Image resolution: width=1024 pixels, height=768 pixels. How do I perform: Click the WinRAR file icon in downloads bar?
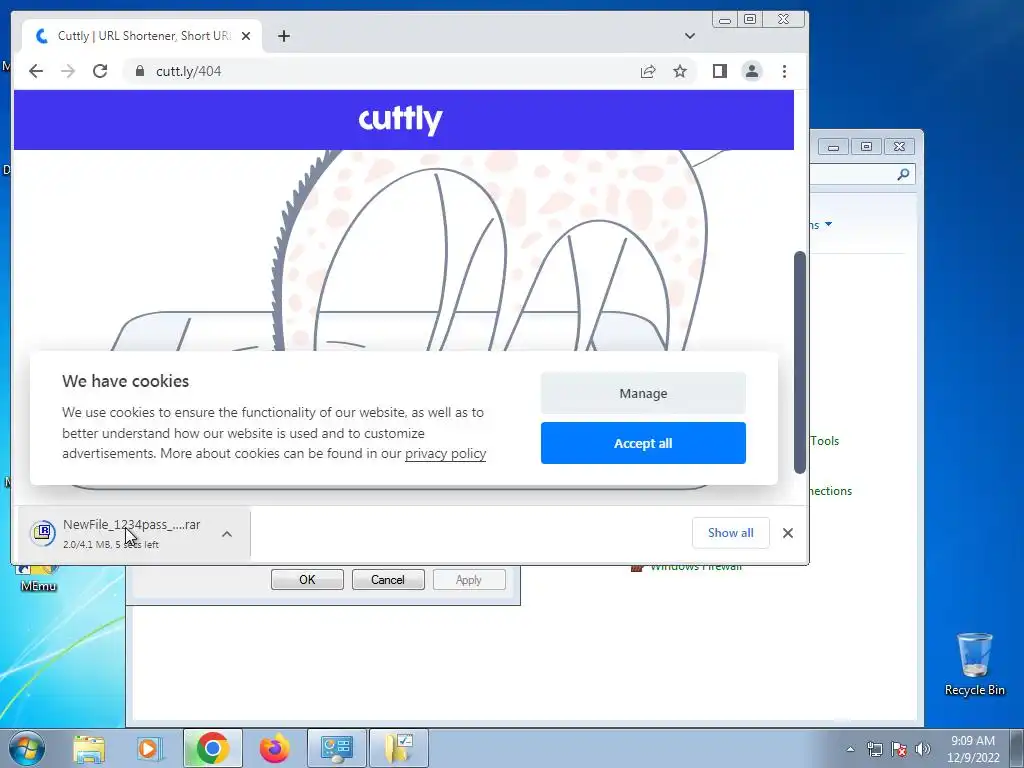point(43,533)
